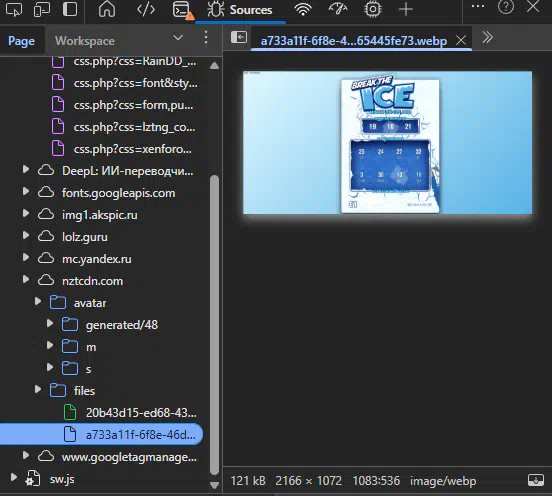The width and height of the screenshot is (552, 496).
Task: Click the Break the Ice image preview
Action: (x=387, y=143)
